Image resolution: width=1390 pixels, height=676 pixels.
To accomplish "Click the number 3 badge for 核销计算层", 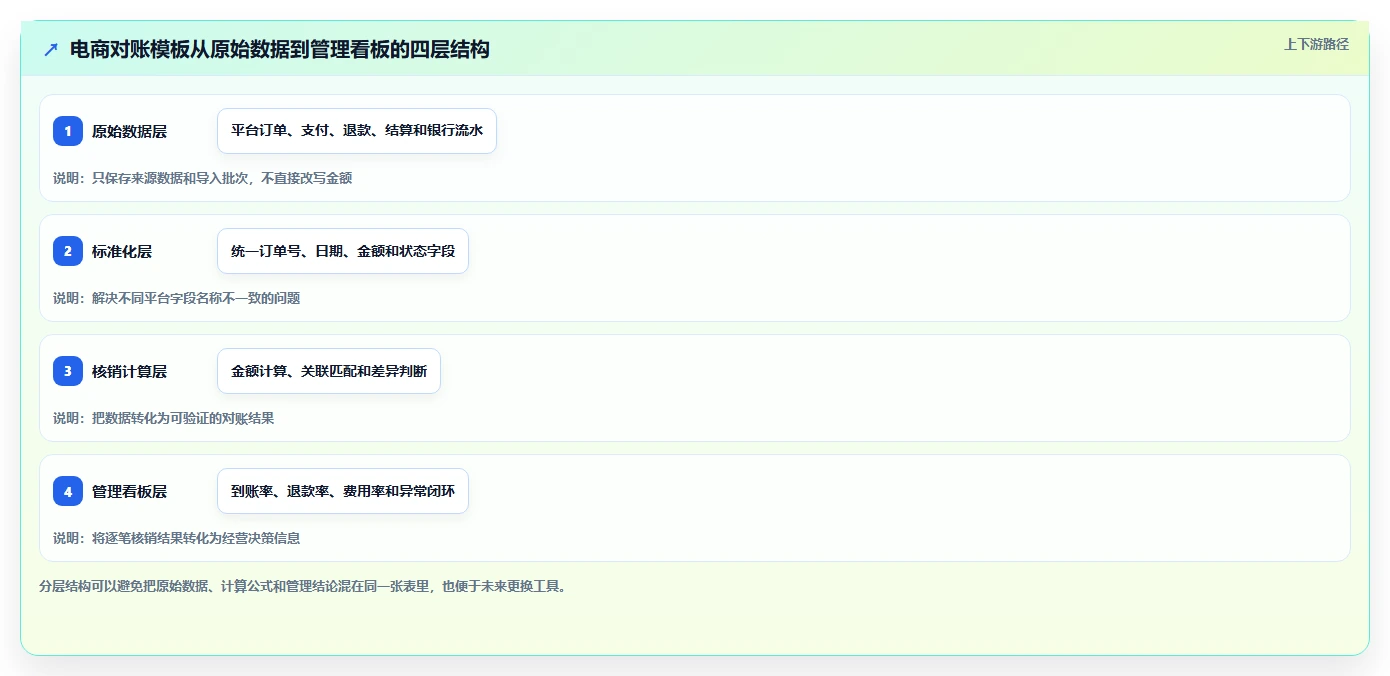I will pyautogui.click(x=68, y=371).
